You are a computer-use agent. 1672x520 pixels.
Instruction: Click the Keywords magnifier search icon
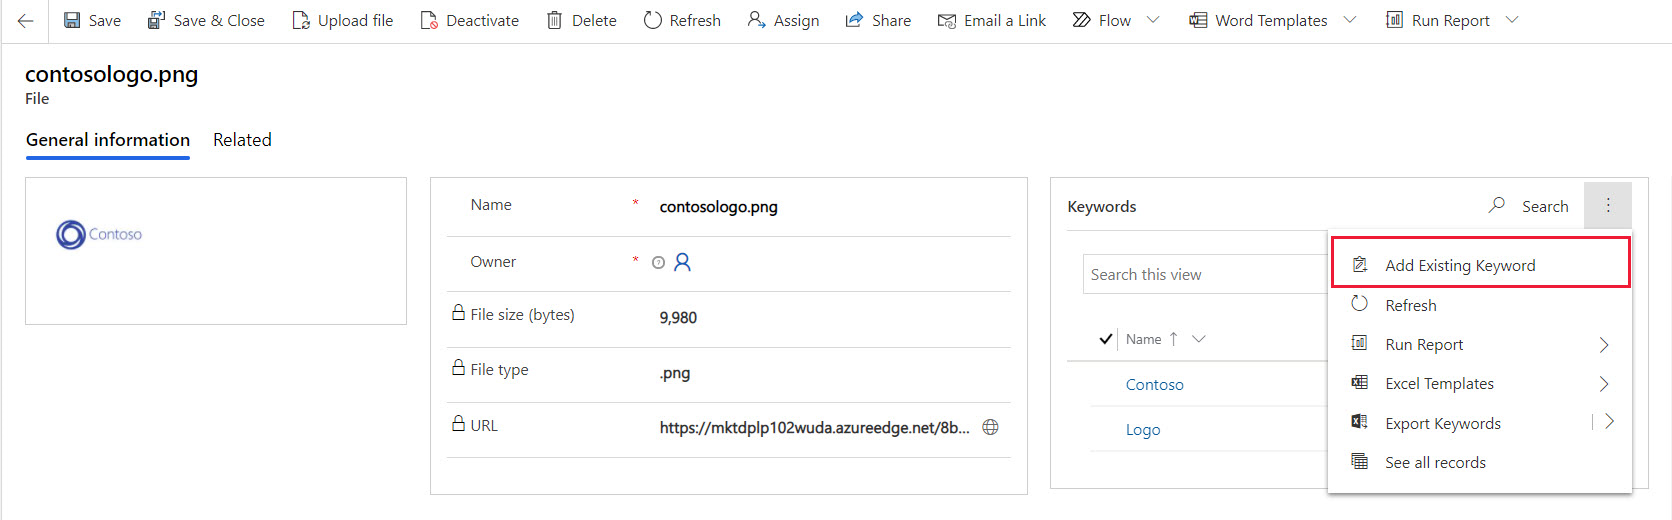click(x=1497, y=205)
